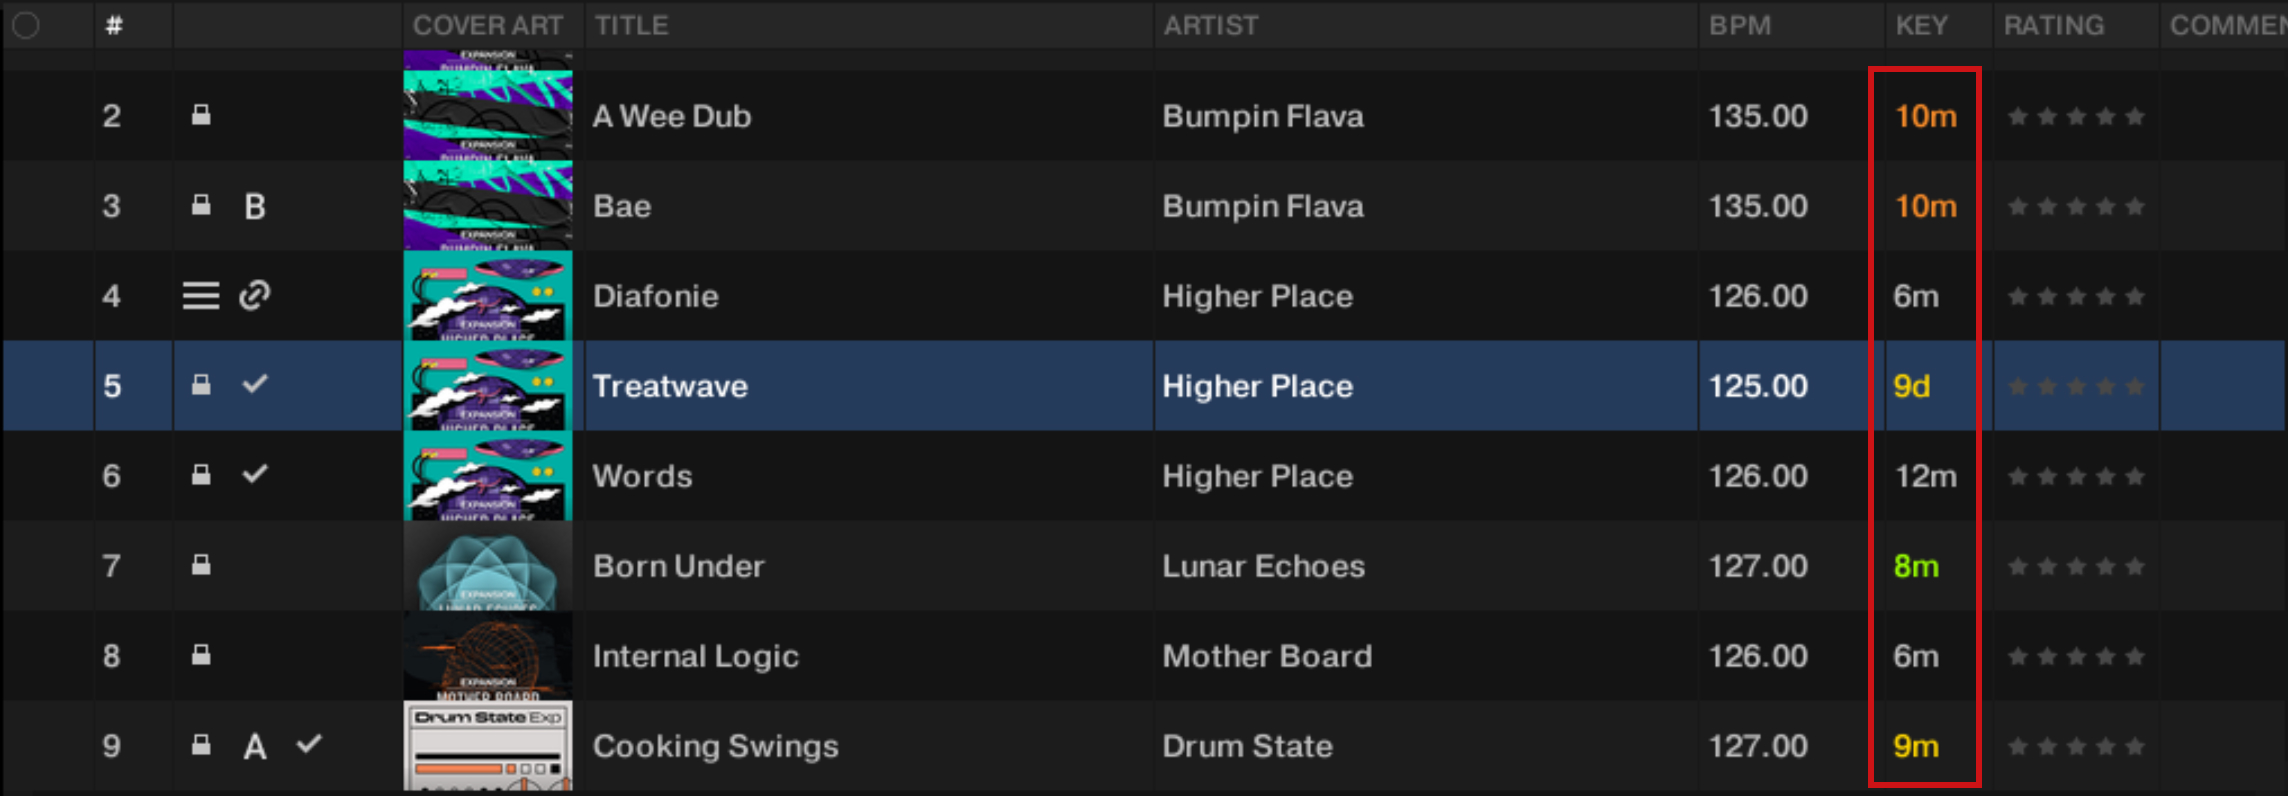This screenshot has width=2288, height=796.
Task: Click the deck B indicator on Bae
Action: tap(255, 206)
